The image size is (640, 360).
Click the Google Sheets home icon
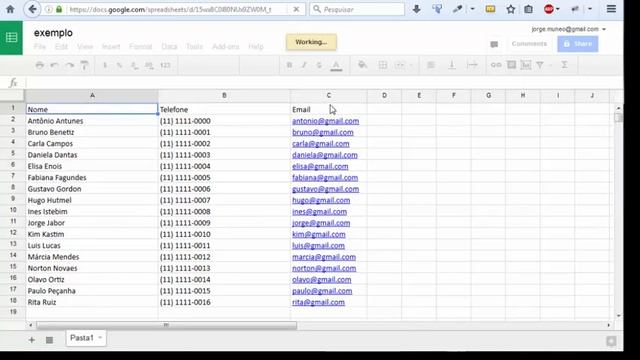[x=11, y=38]
